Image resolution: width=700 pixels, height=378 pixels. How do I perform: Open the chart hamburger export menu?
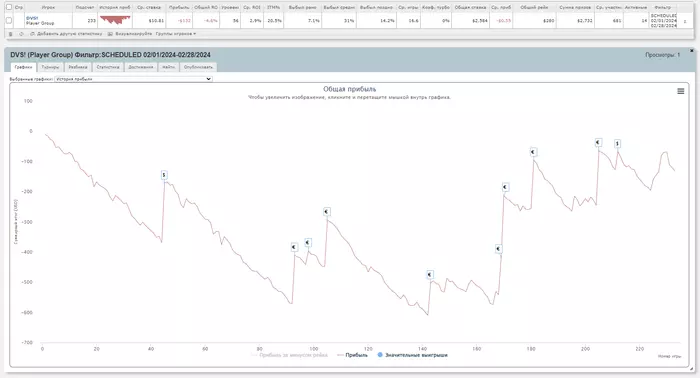[680, 91]
